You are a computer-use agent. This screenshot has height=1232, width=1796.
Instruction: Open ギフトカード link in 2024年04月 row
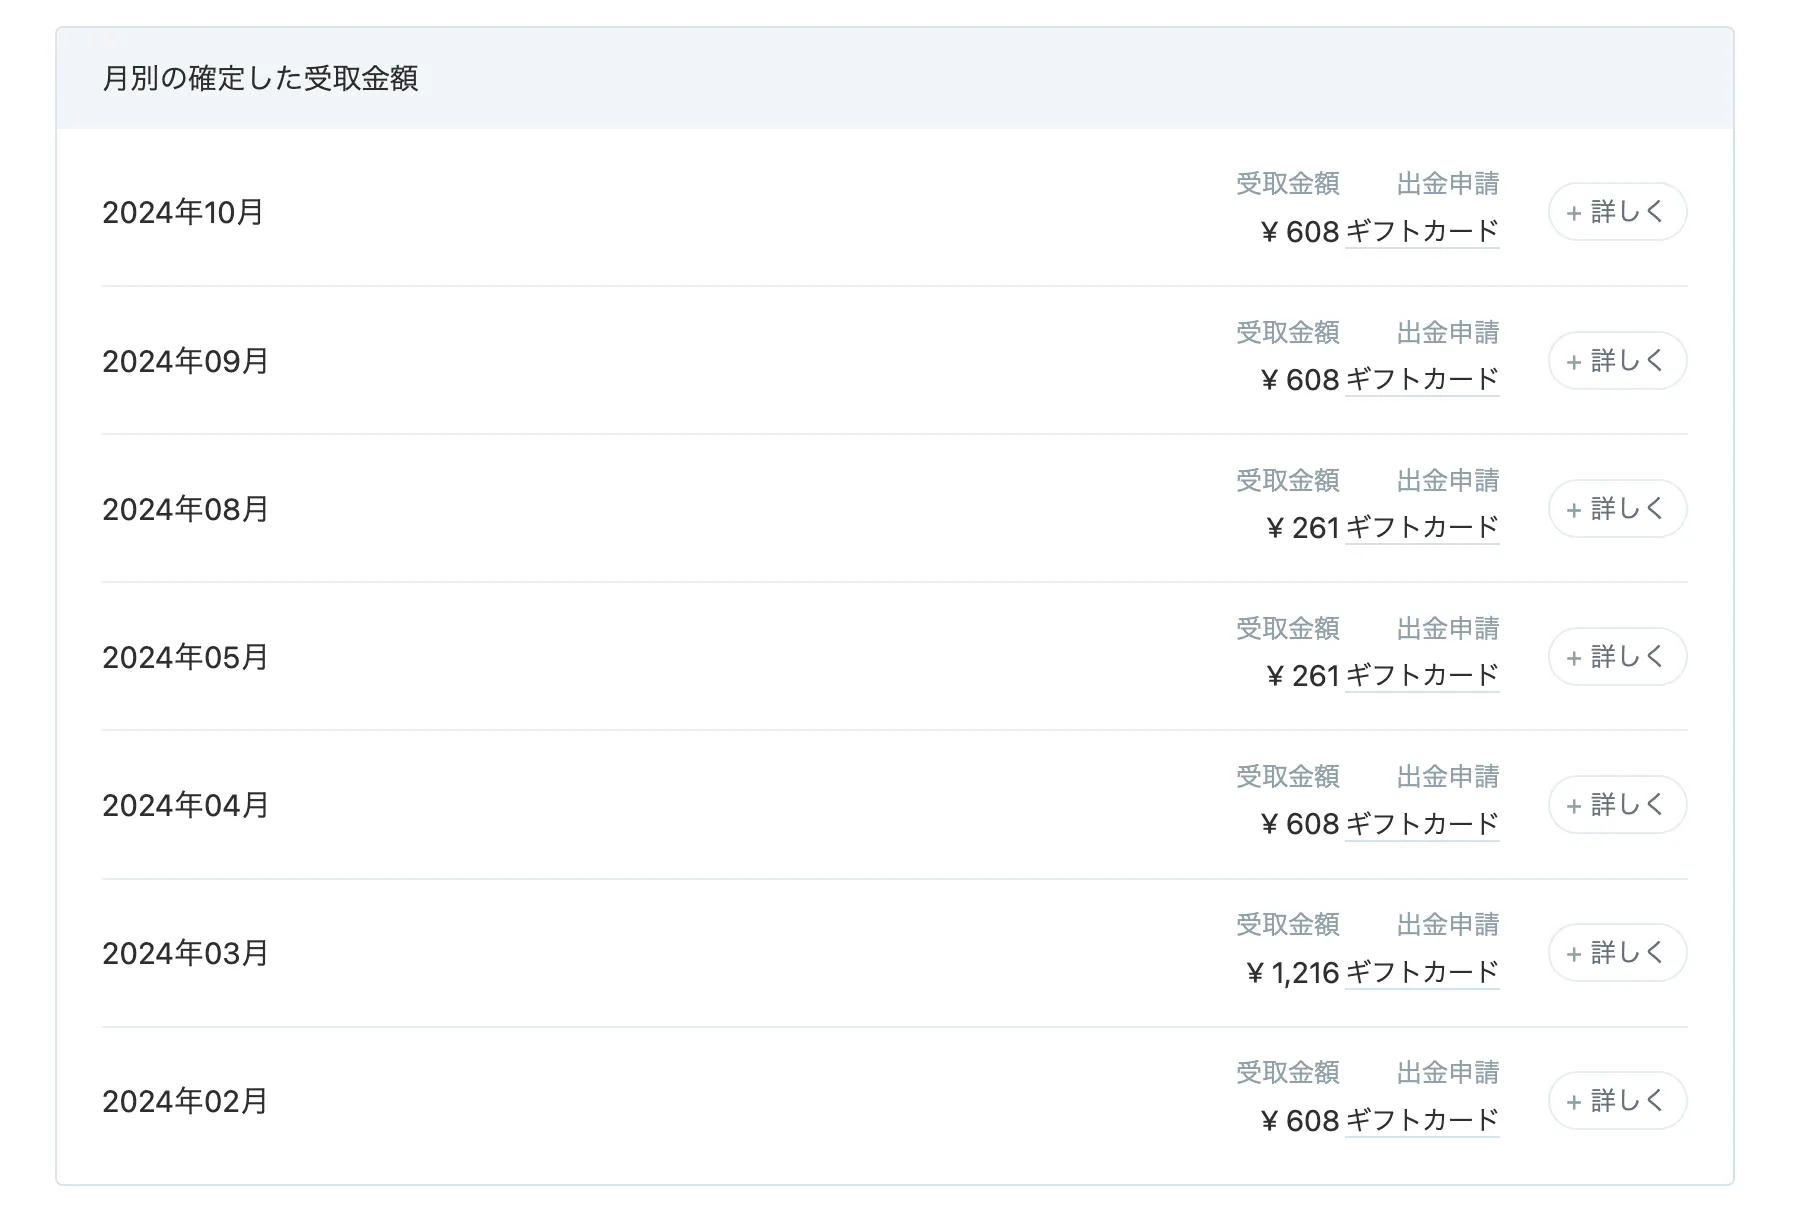tap(1421, 824)
